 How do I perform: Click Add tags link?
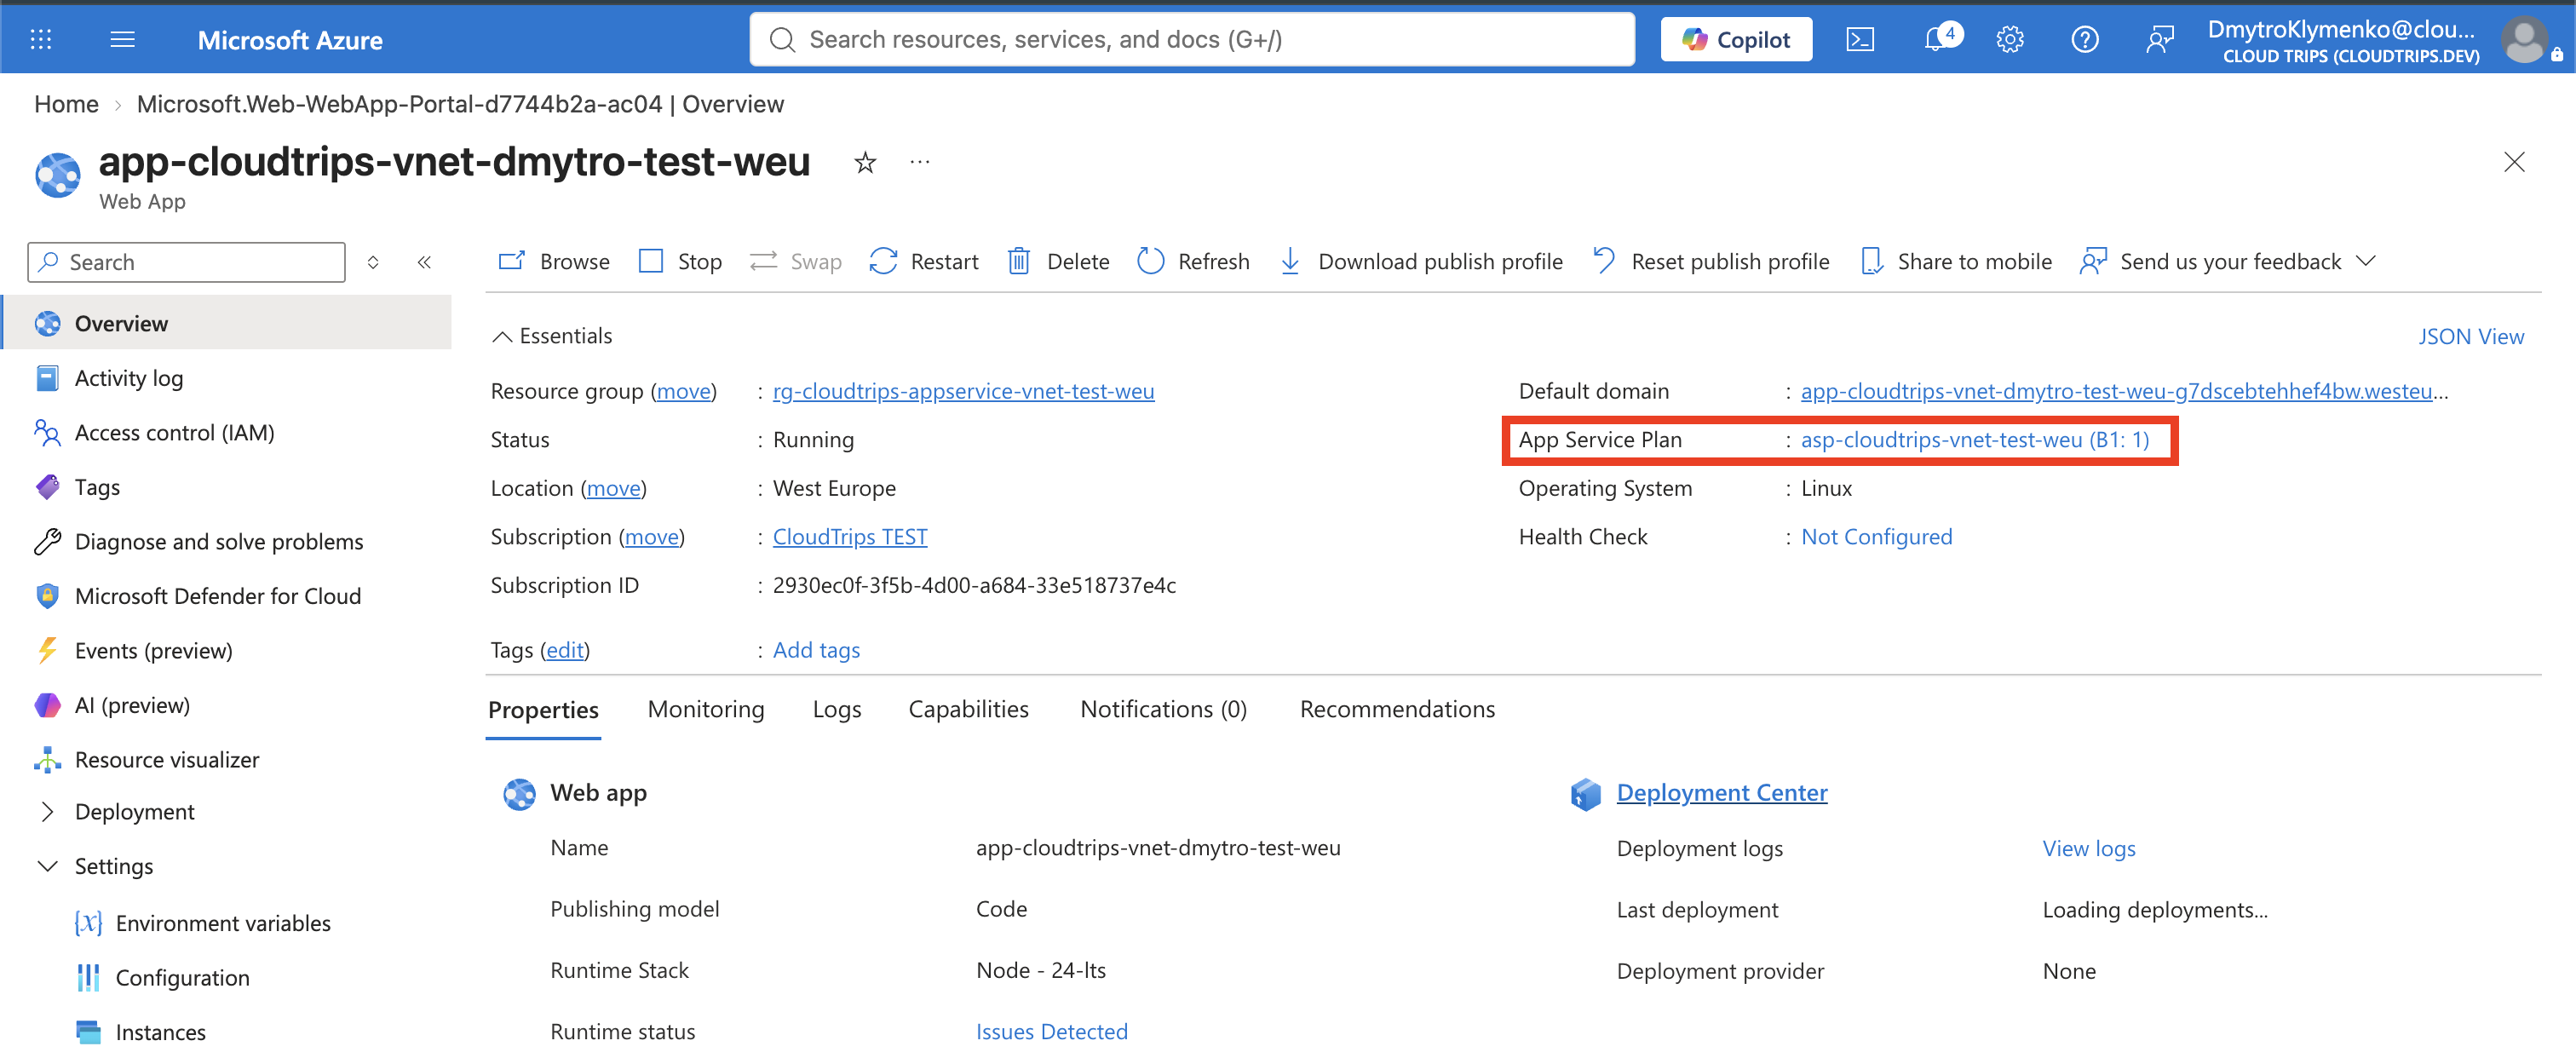tap(816, 650)
